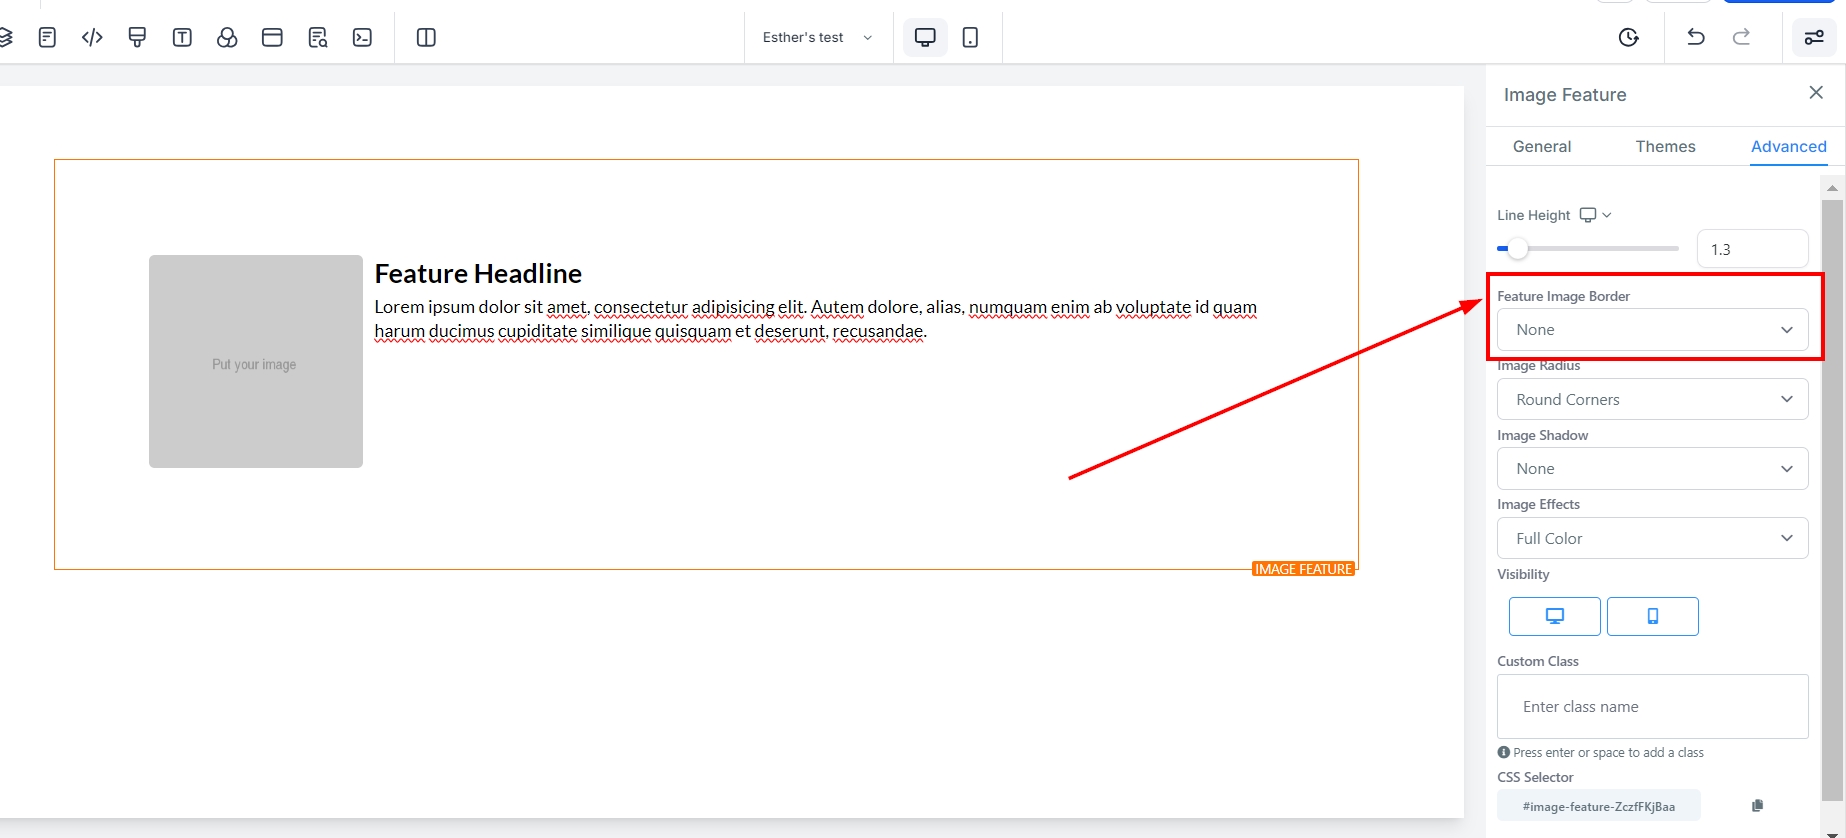This screenshot has width=1846, height=838.
Task: Open the Image Effects dropdown
Action: tap(1652, 538)
